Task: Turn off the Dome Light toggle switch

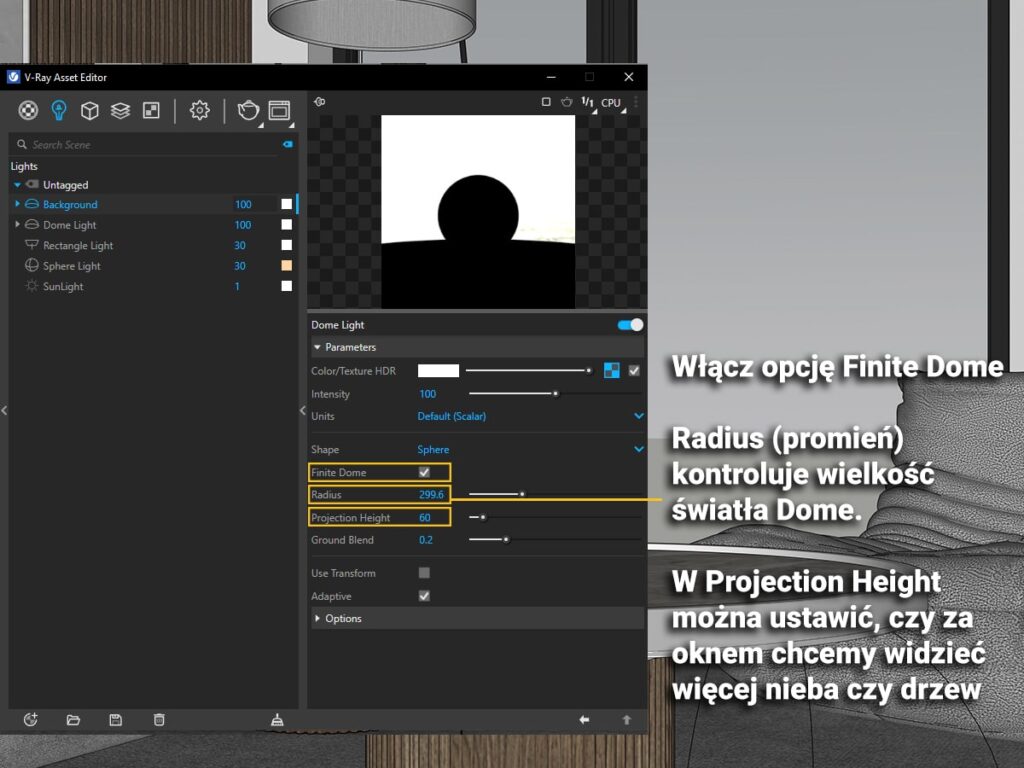Action: [630, 325]
